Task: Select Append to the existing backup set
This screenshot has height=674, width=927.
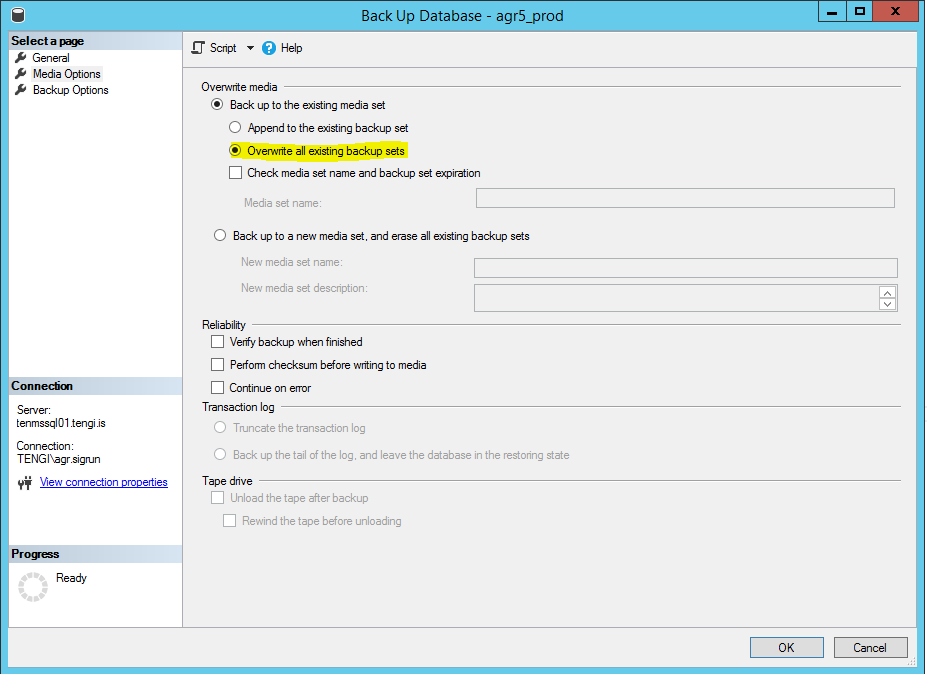Action: [x=235, y=127]
